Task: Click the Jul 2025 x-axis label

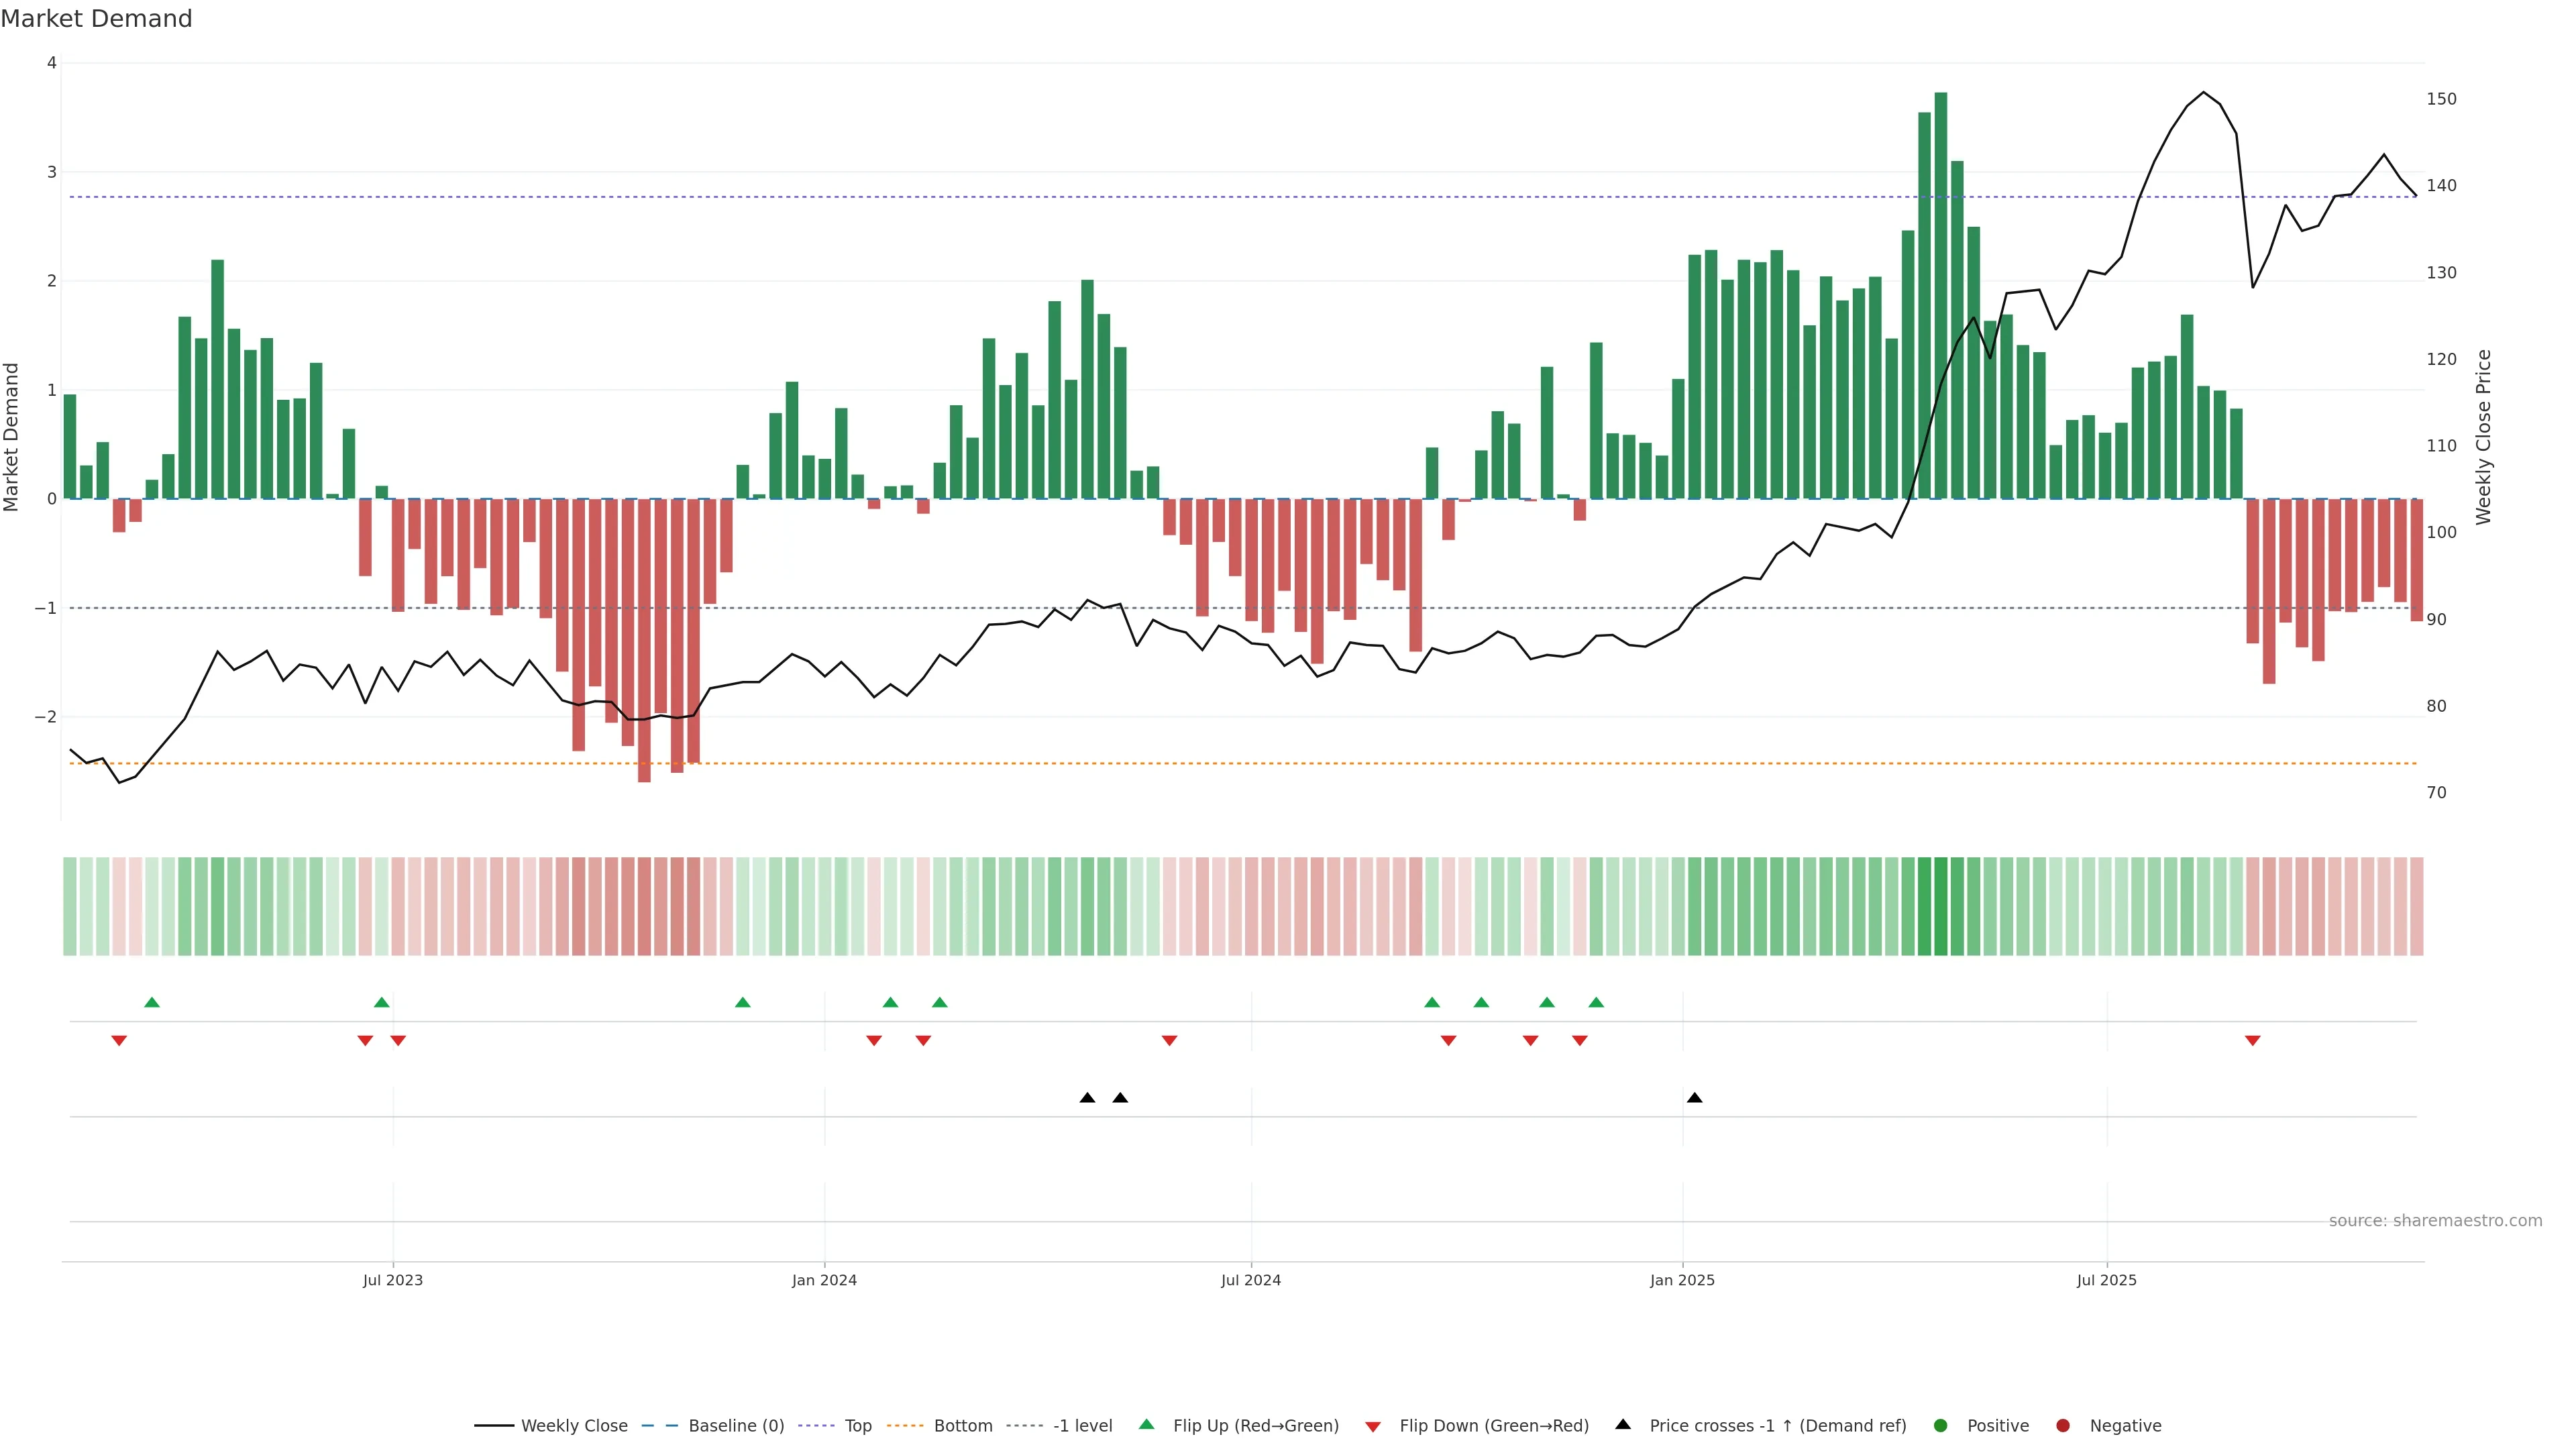Action: point(2106,1280)
